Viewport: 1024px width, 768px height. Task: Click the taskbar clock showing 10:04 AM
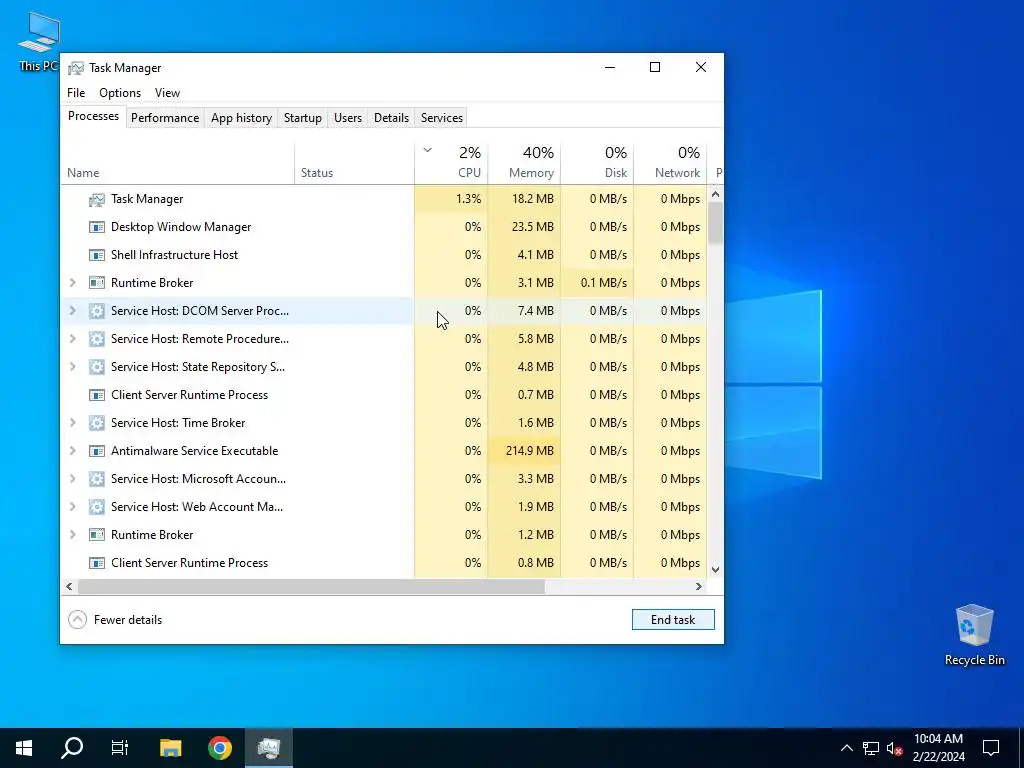pos(938,748)
